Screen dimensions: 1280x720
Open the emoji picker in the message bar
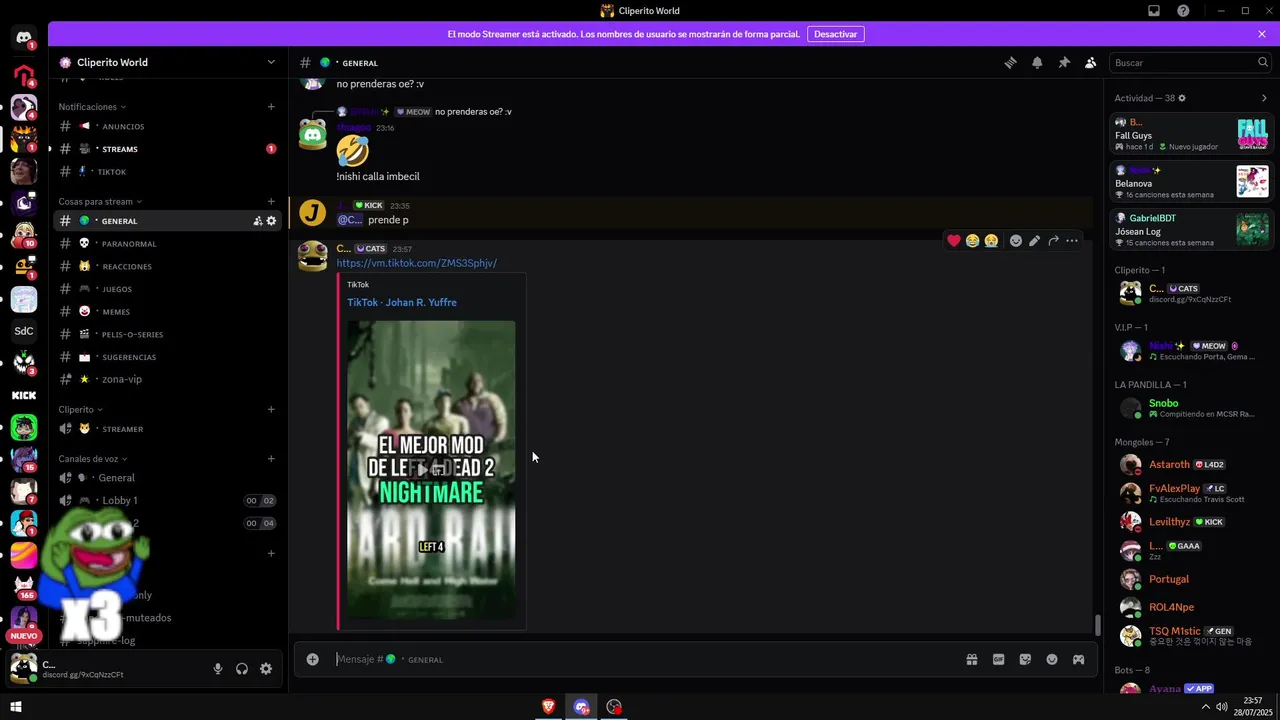pyautogui.click(x=1052, y=659)
